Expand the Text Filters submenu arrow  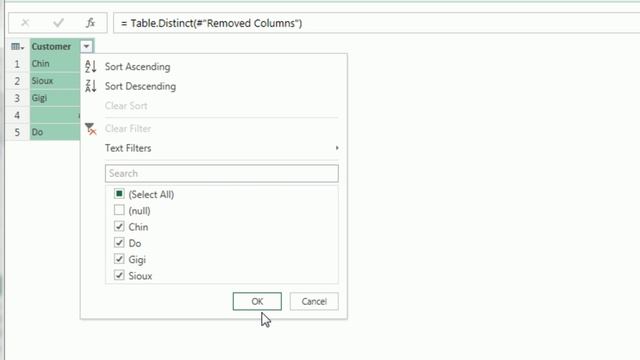click(x=337, y=148)
